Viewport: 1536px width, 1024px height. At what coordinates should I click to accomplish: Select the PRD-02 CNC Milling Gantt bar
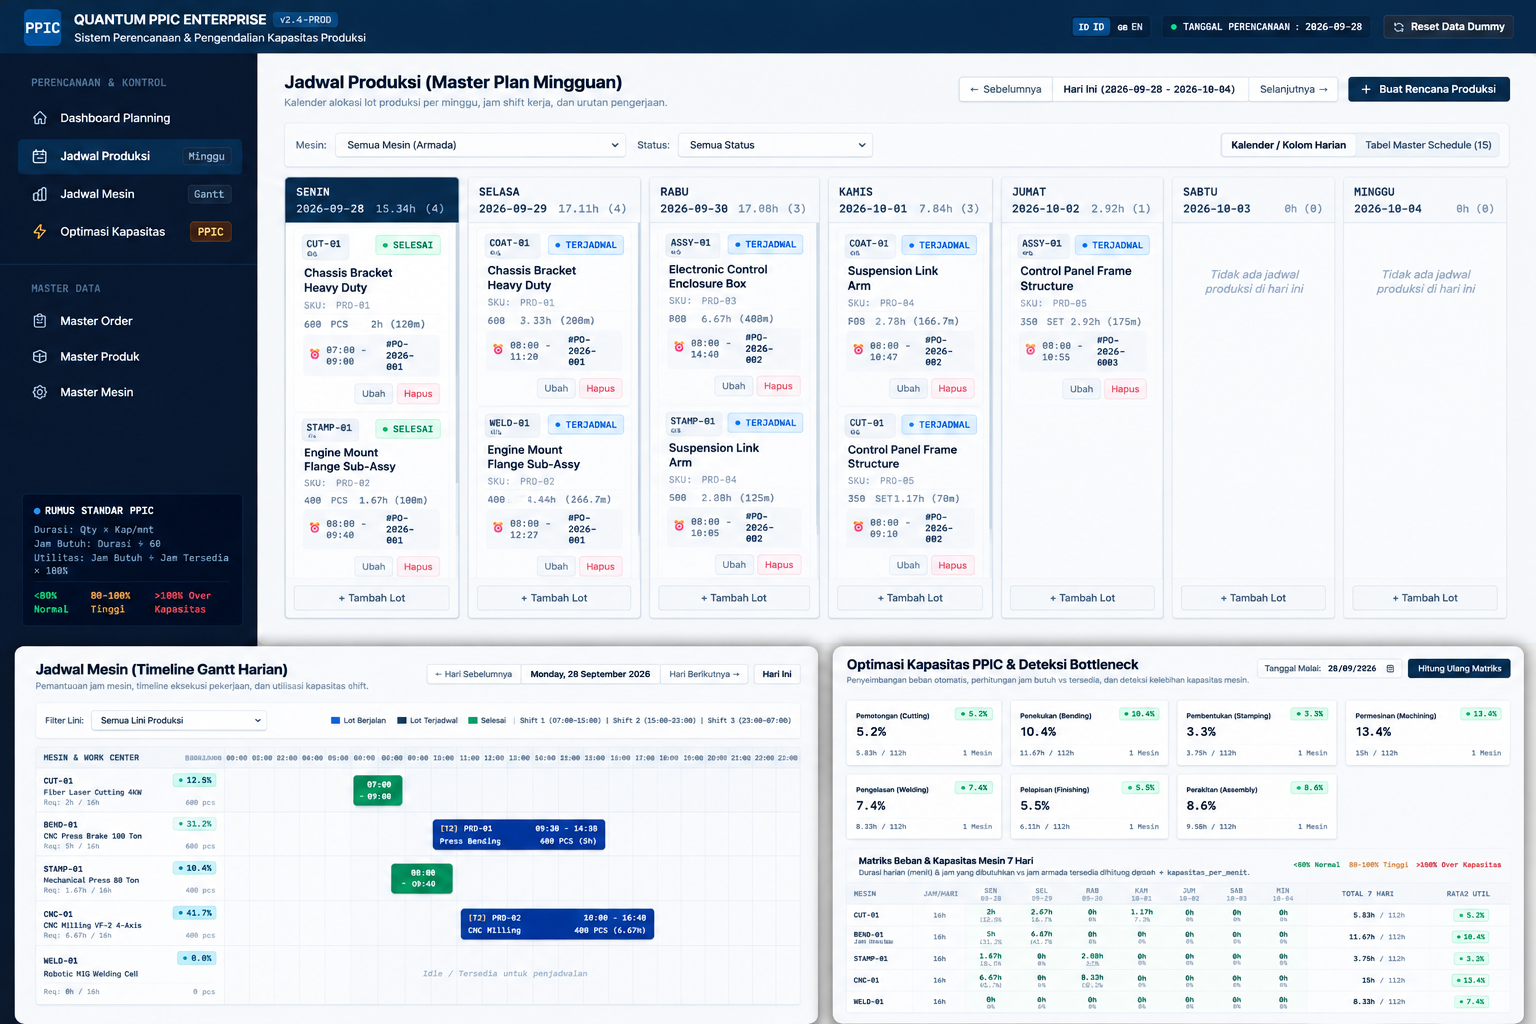[x=558, y=924]
